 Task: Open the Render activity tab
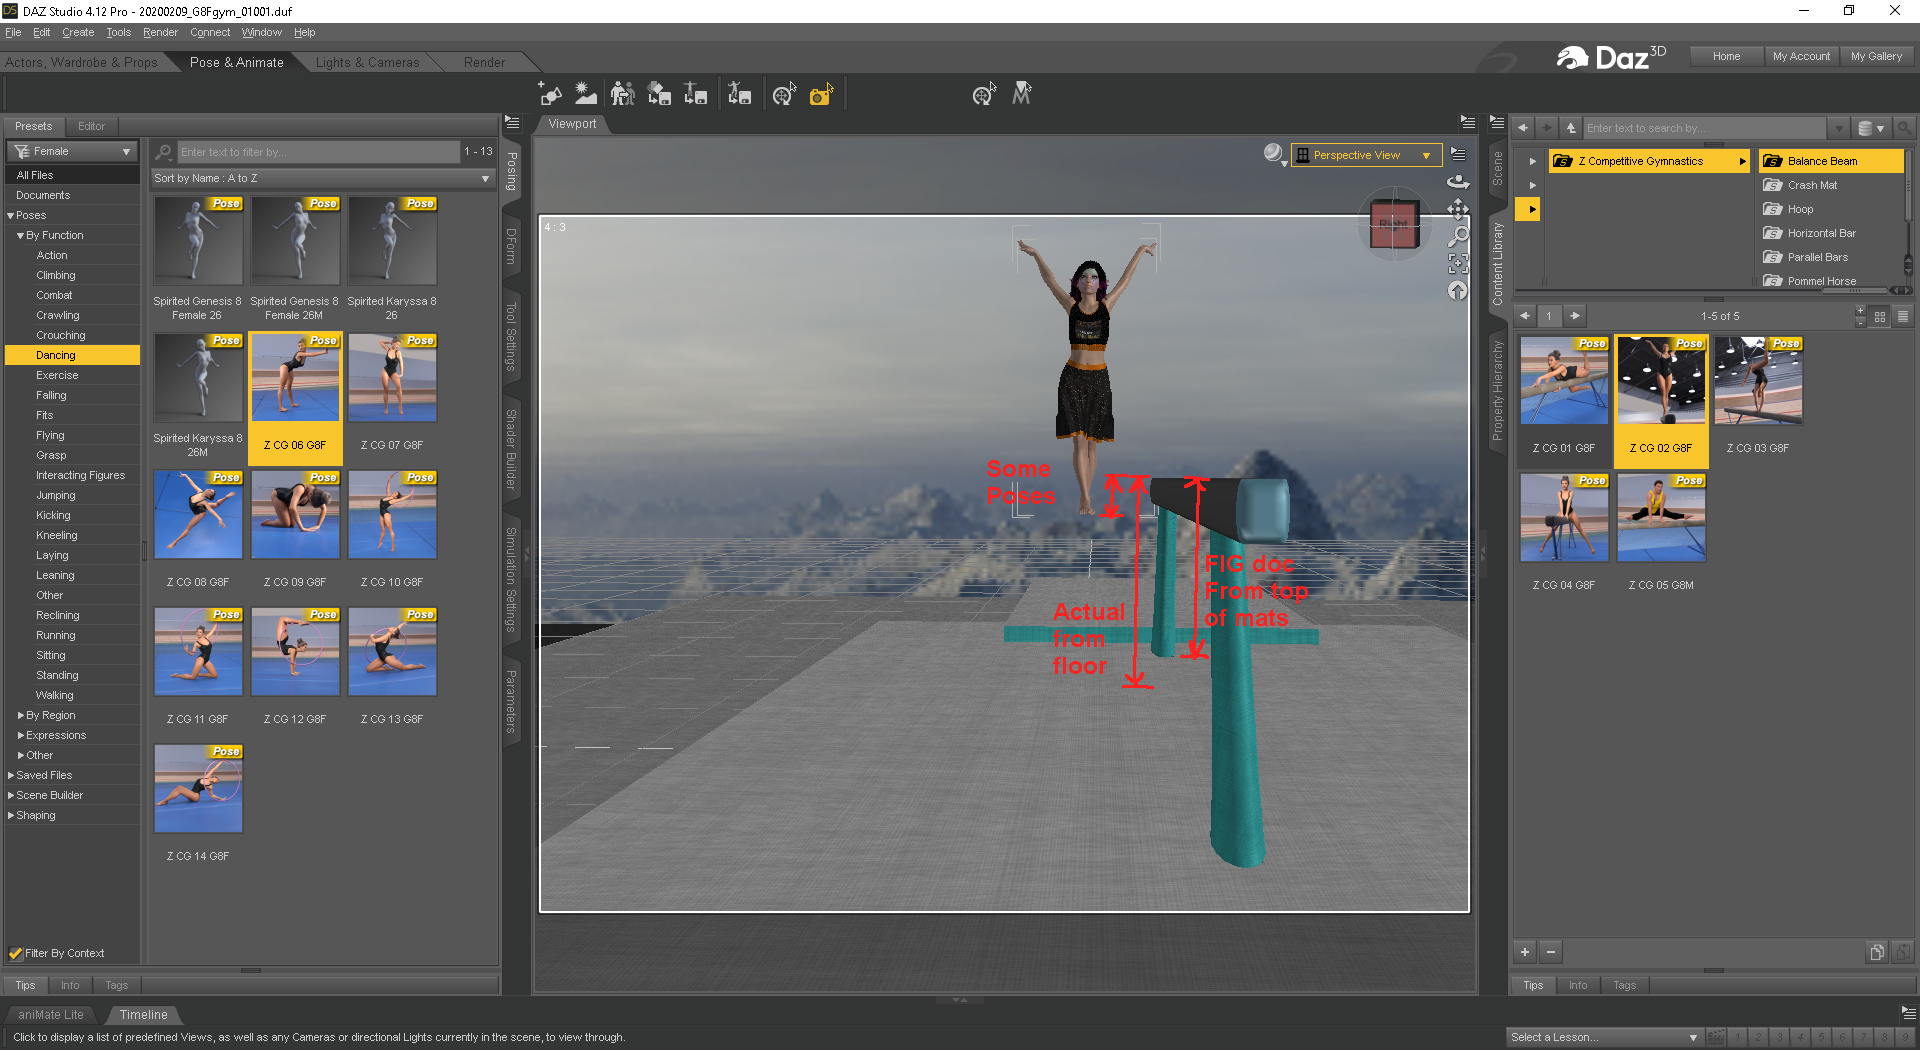click(484, 62)
